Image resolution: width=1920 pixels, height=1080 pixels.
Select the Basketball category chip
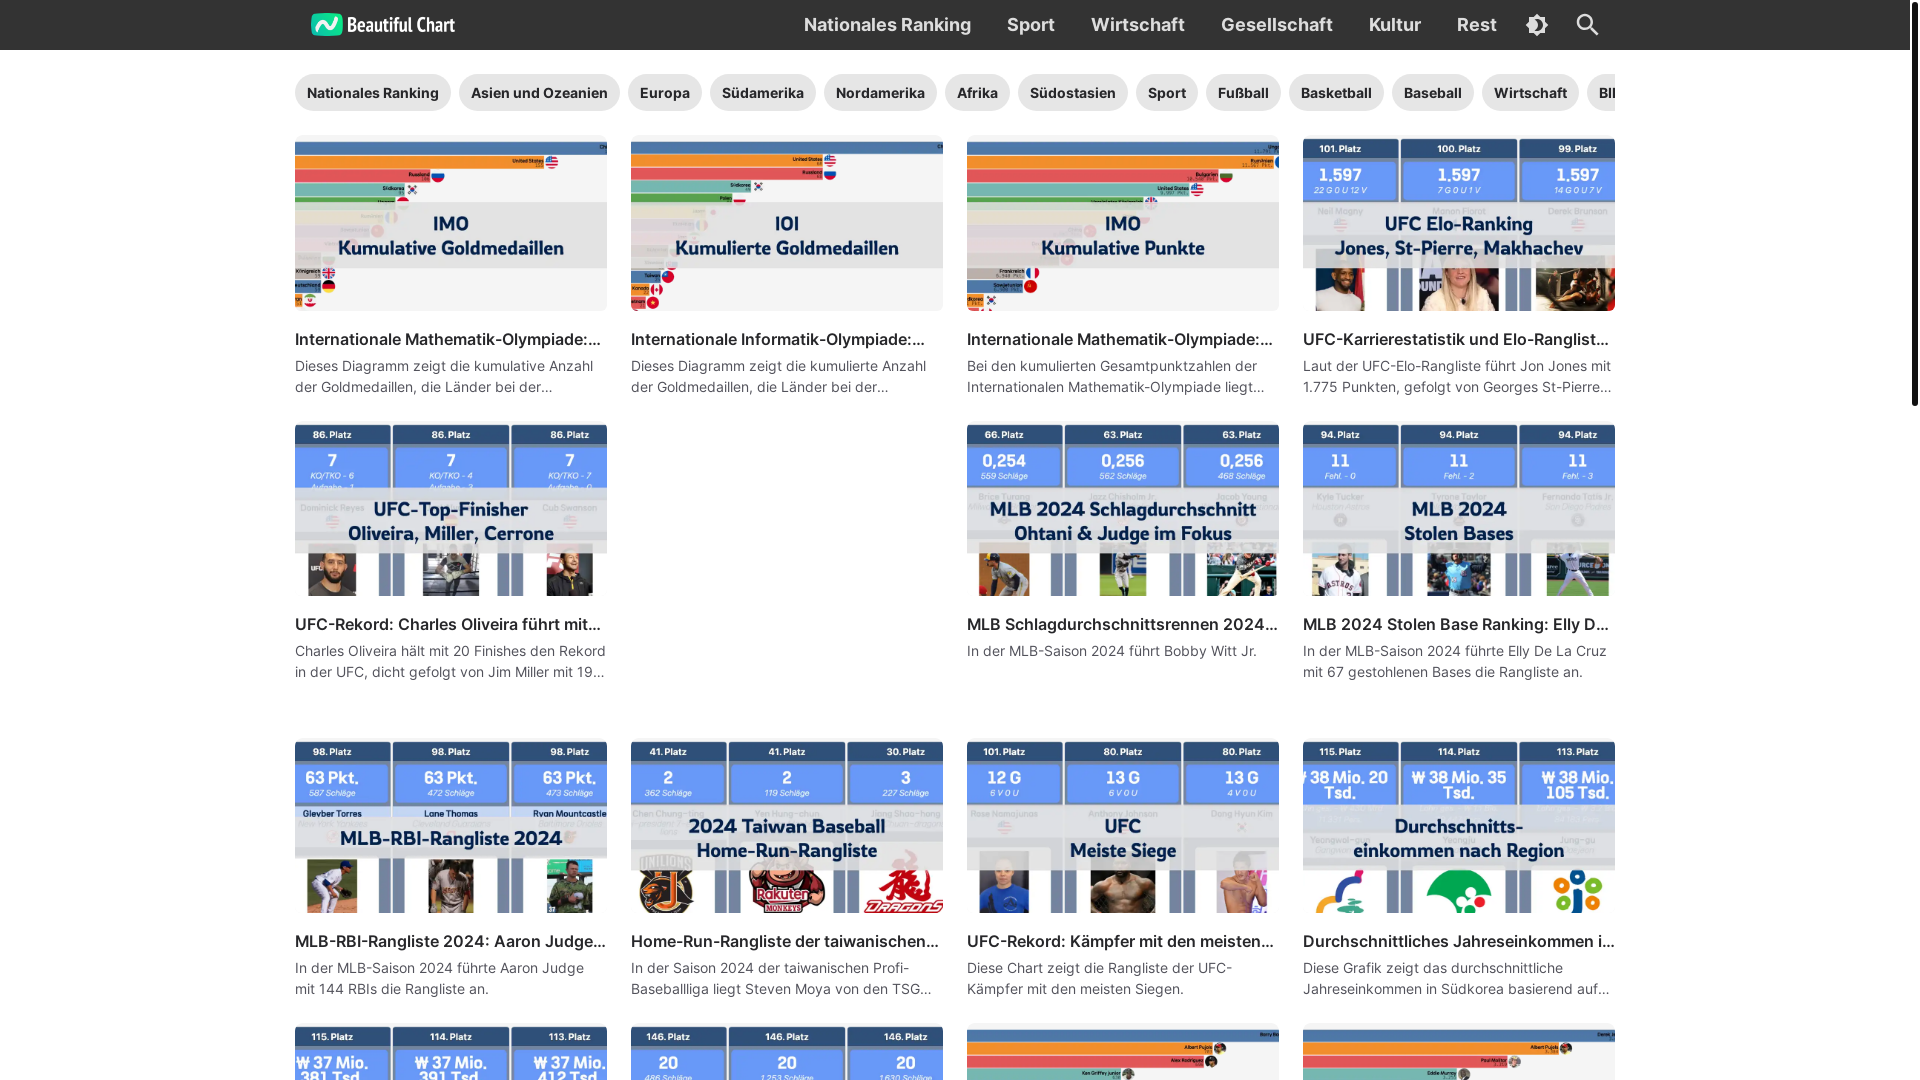pos(1336,93)
